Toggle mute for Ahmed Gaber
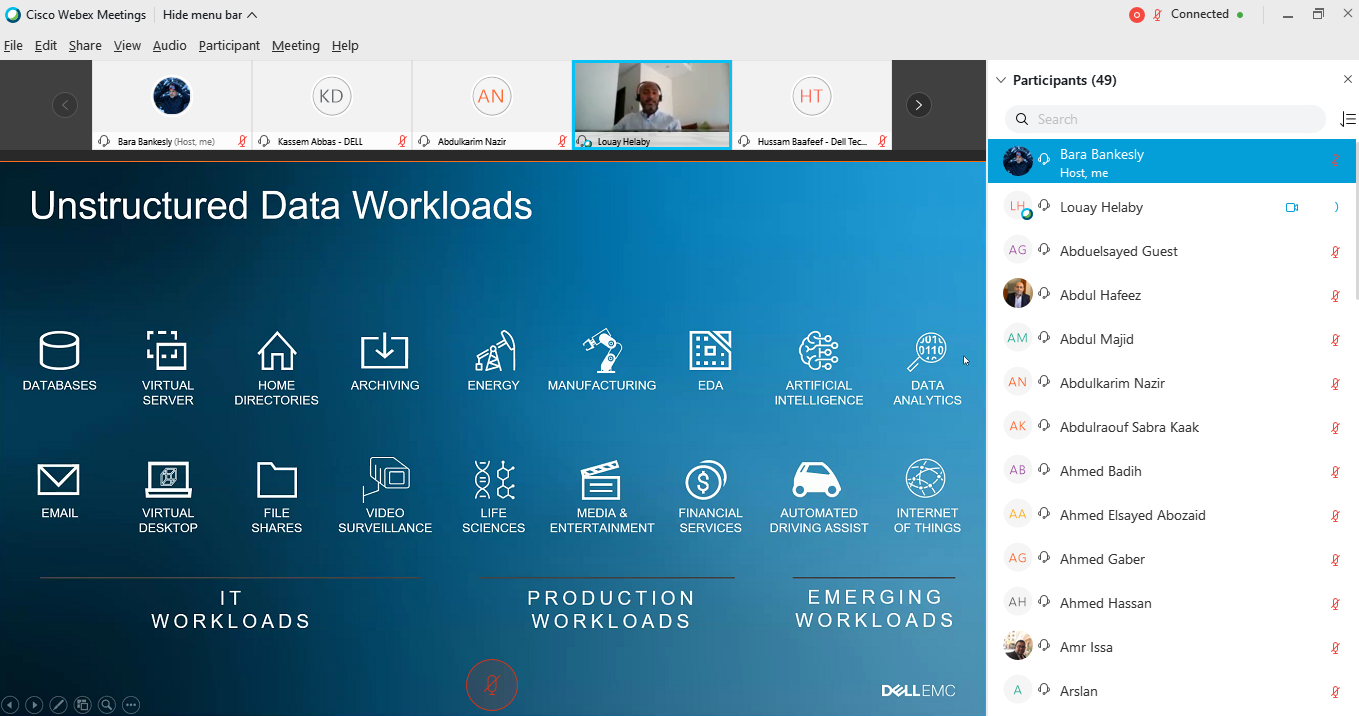Screen dimensions: 1359x716 [x=1335, y=560]
